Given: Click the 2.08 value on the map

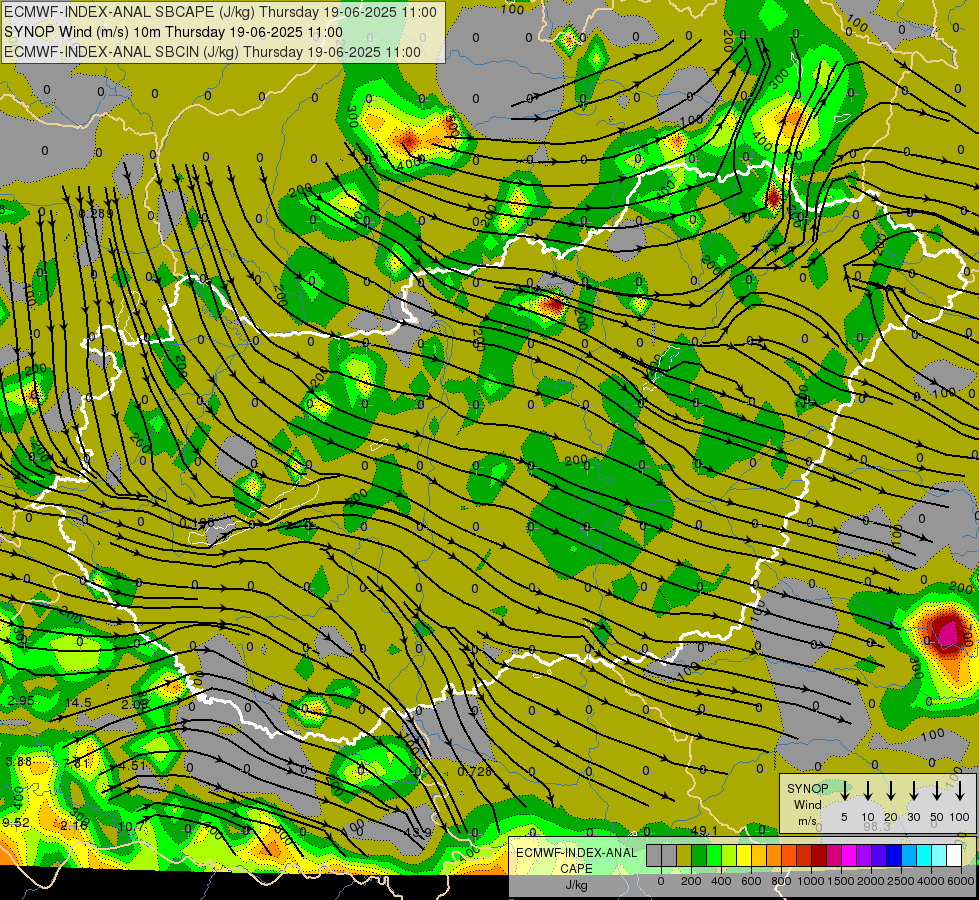Looking at the screenshot, I should tap(134, 705).
